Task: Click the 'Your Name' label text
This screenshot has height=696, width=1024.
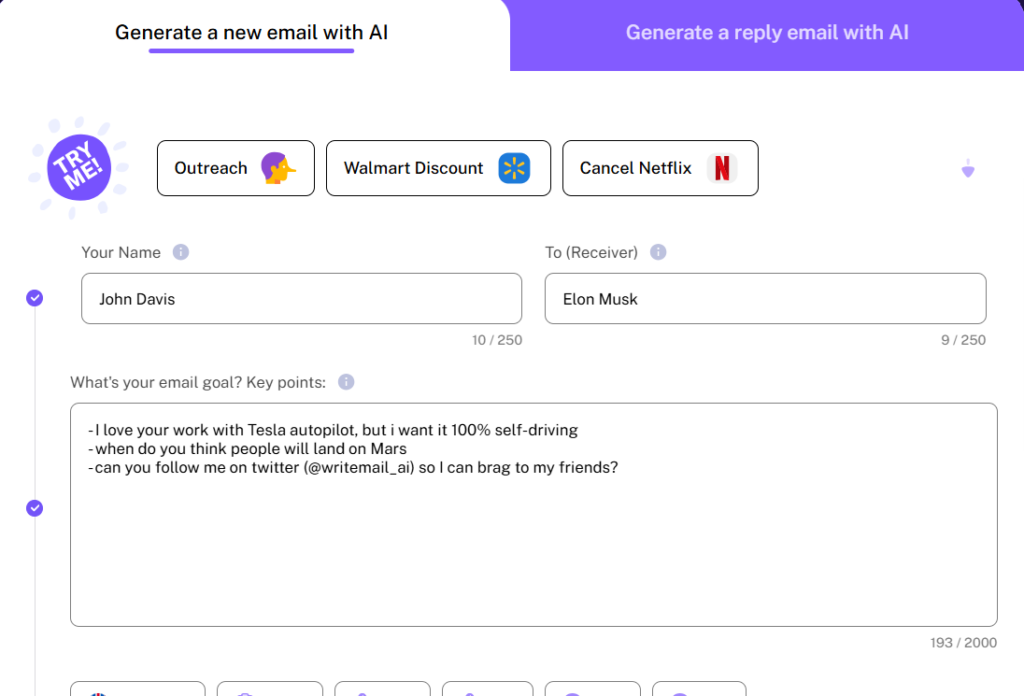Action: (121, 253)
